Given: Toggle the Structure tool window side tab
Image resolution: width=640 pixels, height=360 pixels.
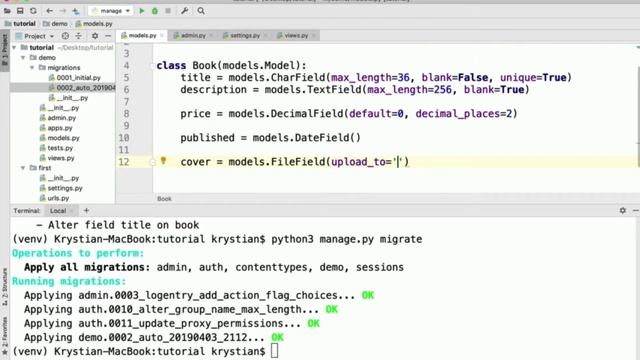Looking at the screenshot, I should click(4, 287).
